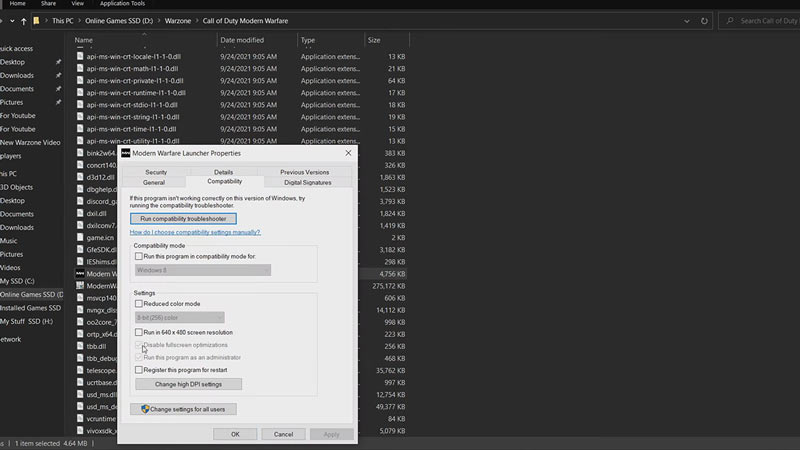Screen dimensions: 800x450
Task: Click file icon of api-ms-win-crt-private-l1-1-0.dll
Action: [80, 80]
